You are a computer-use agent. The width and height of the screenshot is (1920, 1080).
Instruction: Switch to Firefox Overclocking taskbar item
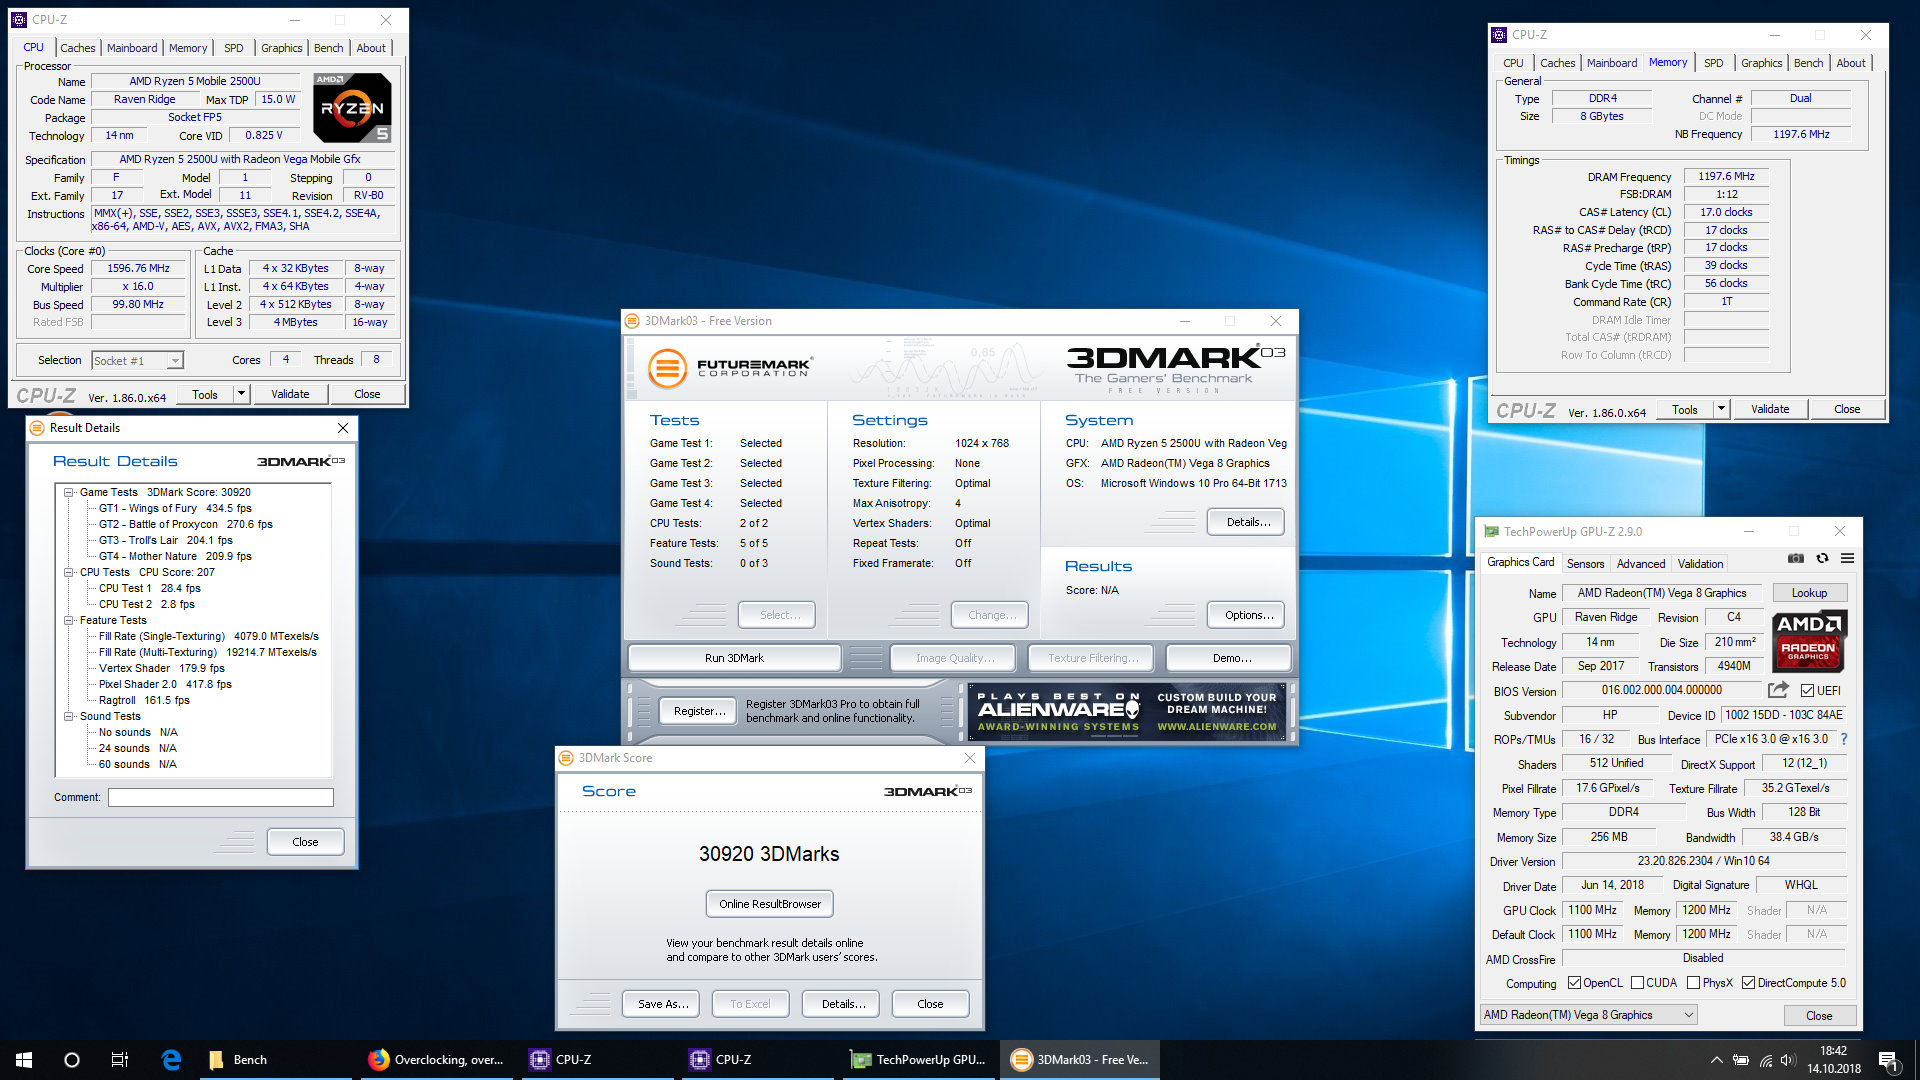click(438, 1060)
